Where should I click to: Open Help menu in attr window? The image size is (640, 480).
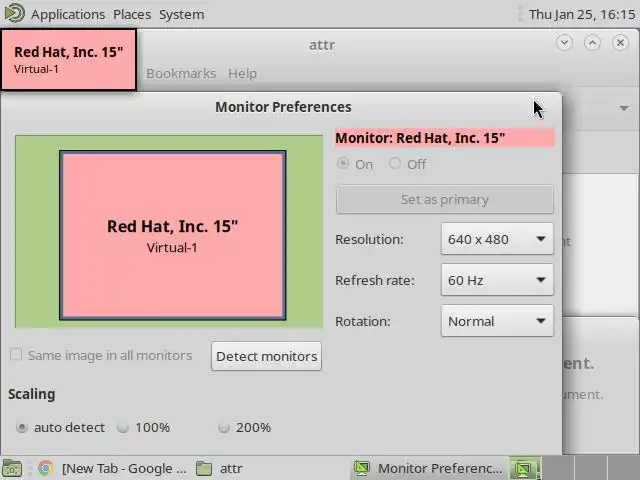(x=242, y=73)
